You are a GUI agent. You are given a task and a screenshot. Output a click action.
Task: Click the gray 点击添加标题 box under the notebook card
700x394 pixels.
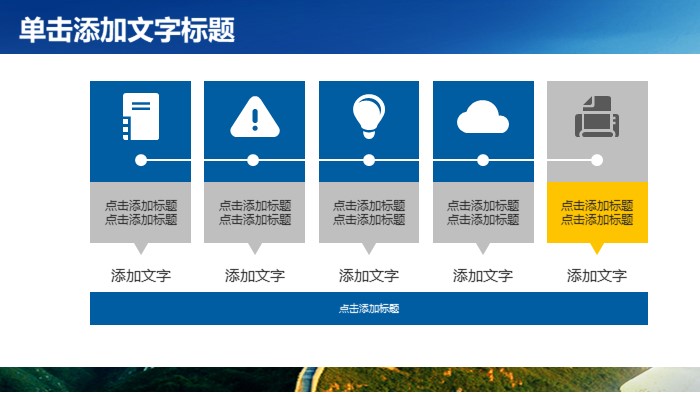(141, 212)
